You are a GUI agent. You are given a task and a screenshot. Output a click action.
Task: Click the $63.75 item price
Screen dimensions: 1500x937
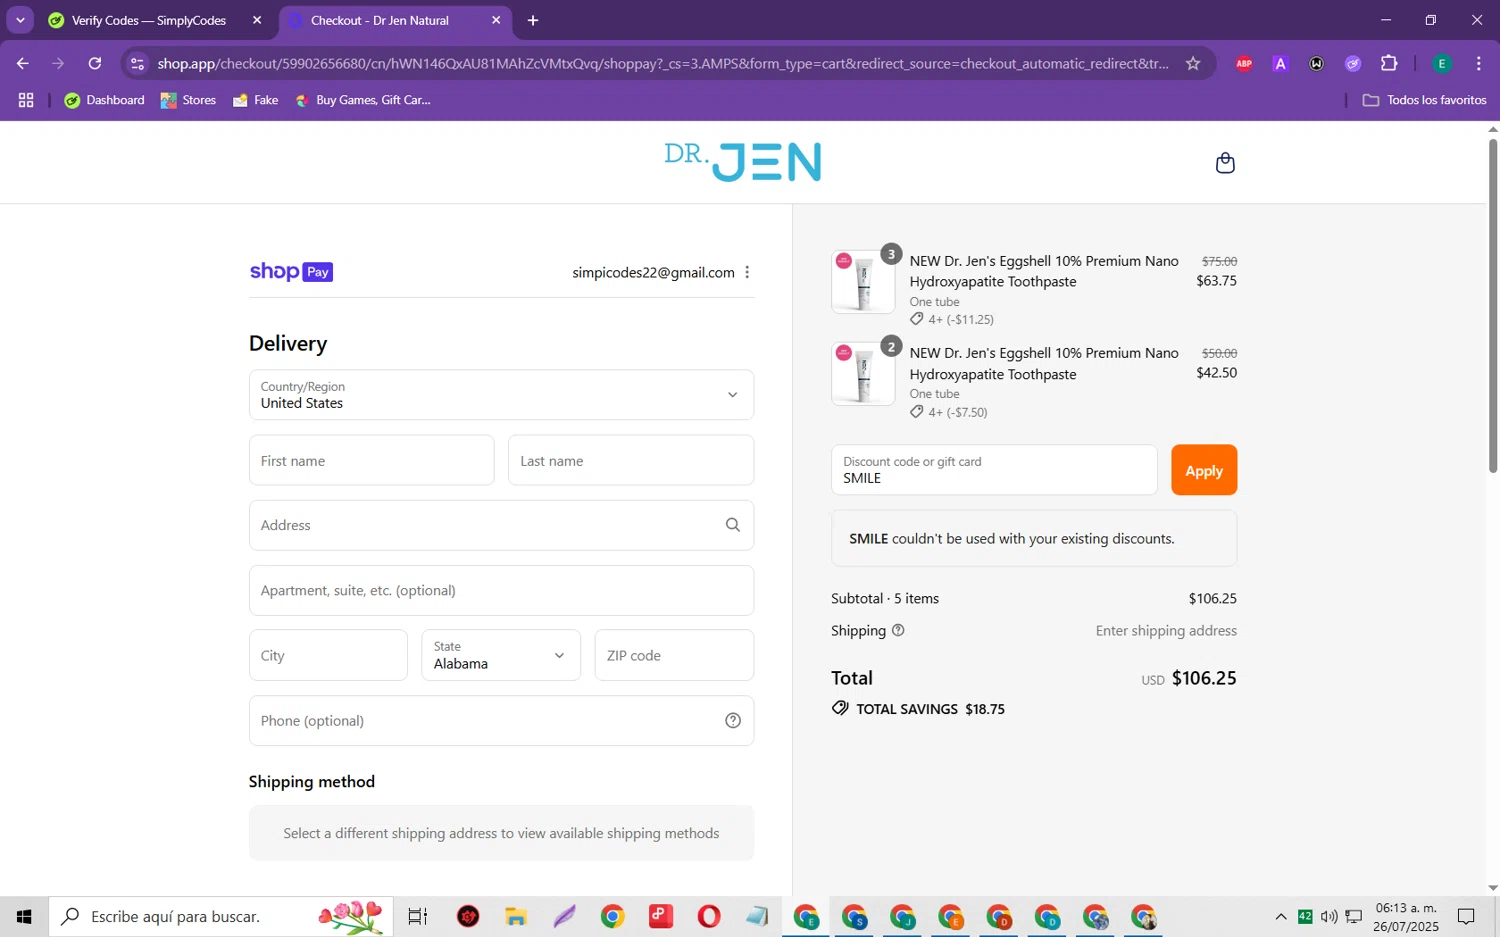[x=1216, y=281]
